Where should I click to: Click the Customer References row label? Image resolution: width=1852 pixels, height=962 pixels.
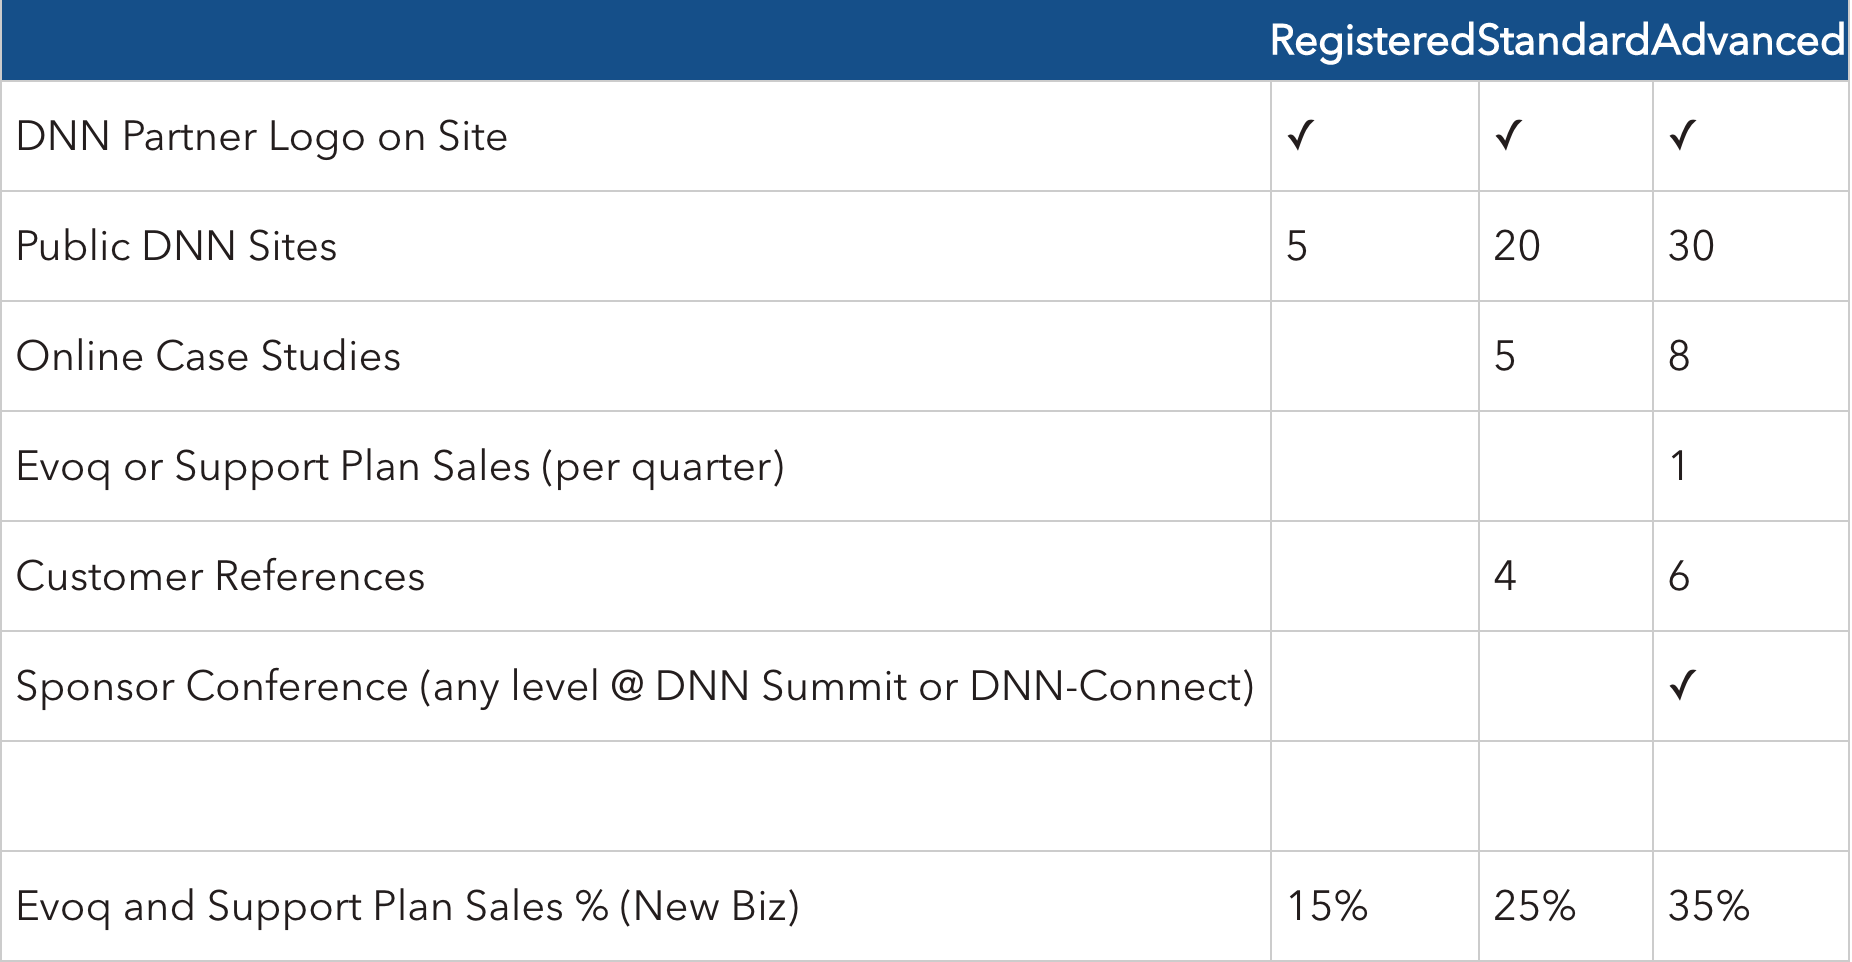click(221, 576)
